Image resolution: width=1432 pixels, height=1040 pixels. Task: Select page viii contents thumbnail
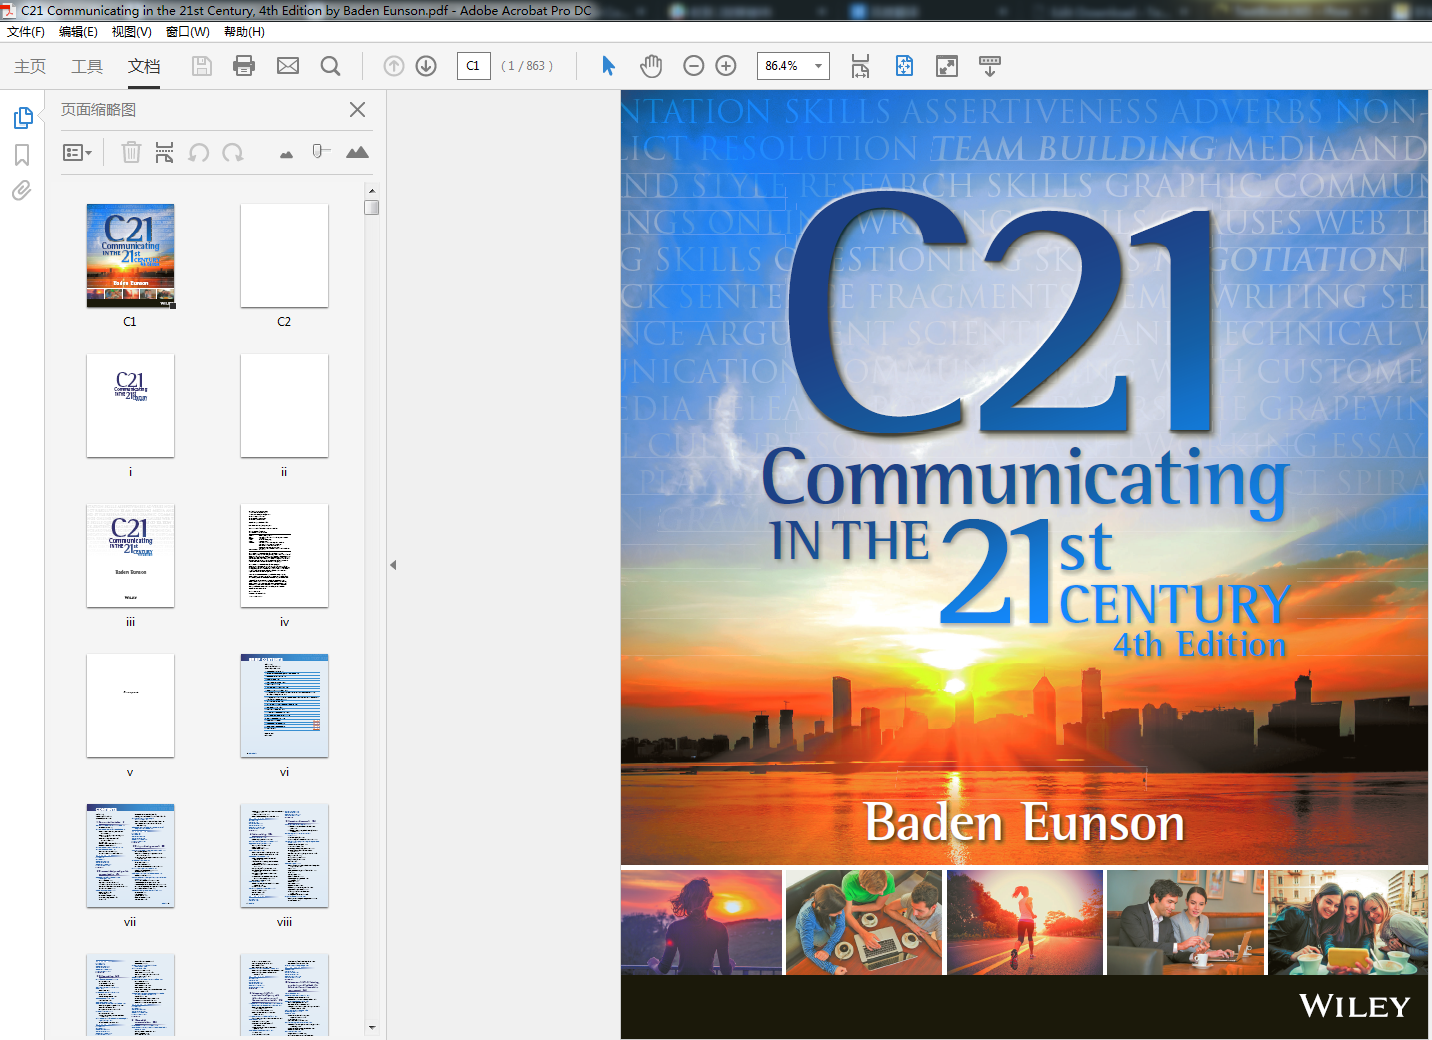[x=284, y=856]
